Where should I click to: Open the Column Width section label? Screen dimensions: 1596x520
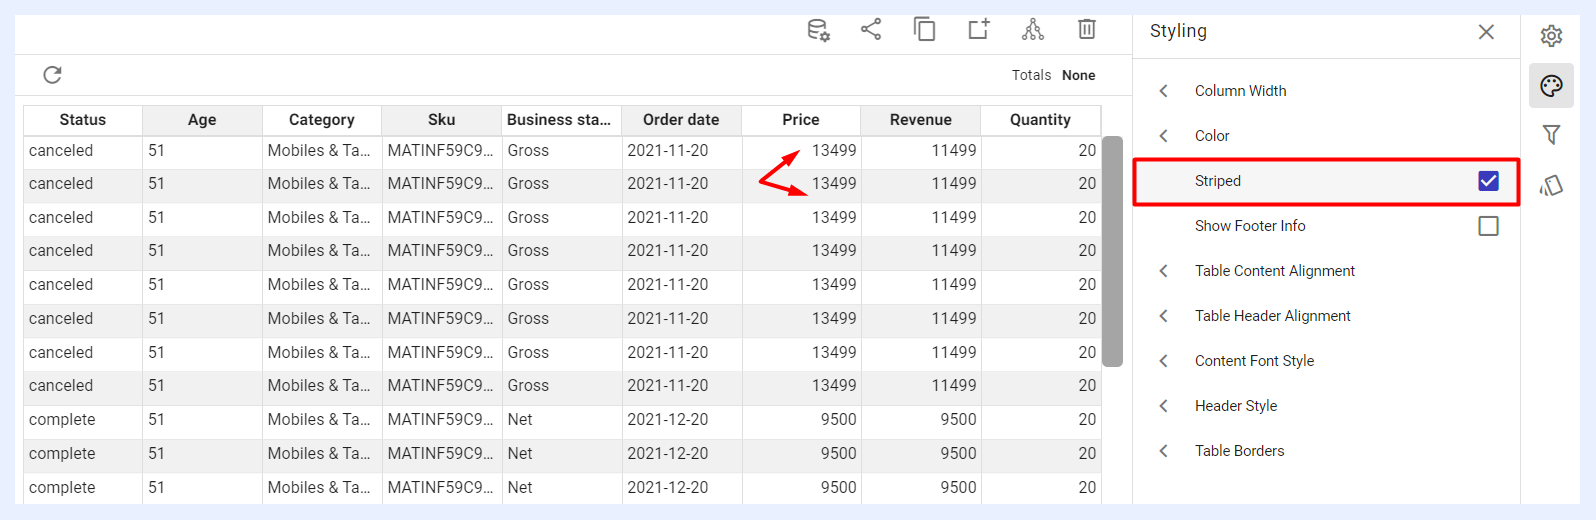pos(1240,91)
